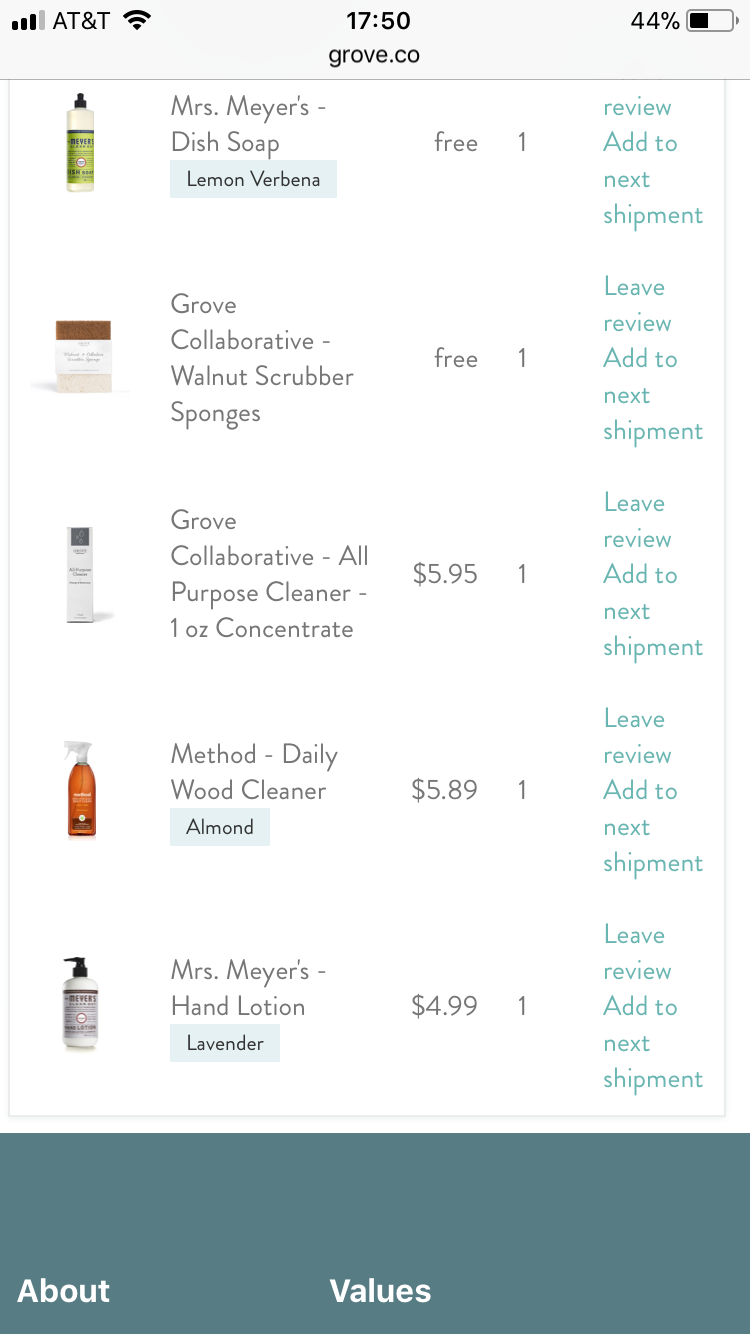The image size is (750, 1334).
Task: Add Mrs. Meyer's Dish Soap to next shipment
Action: [652, 179]
